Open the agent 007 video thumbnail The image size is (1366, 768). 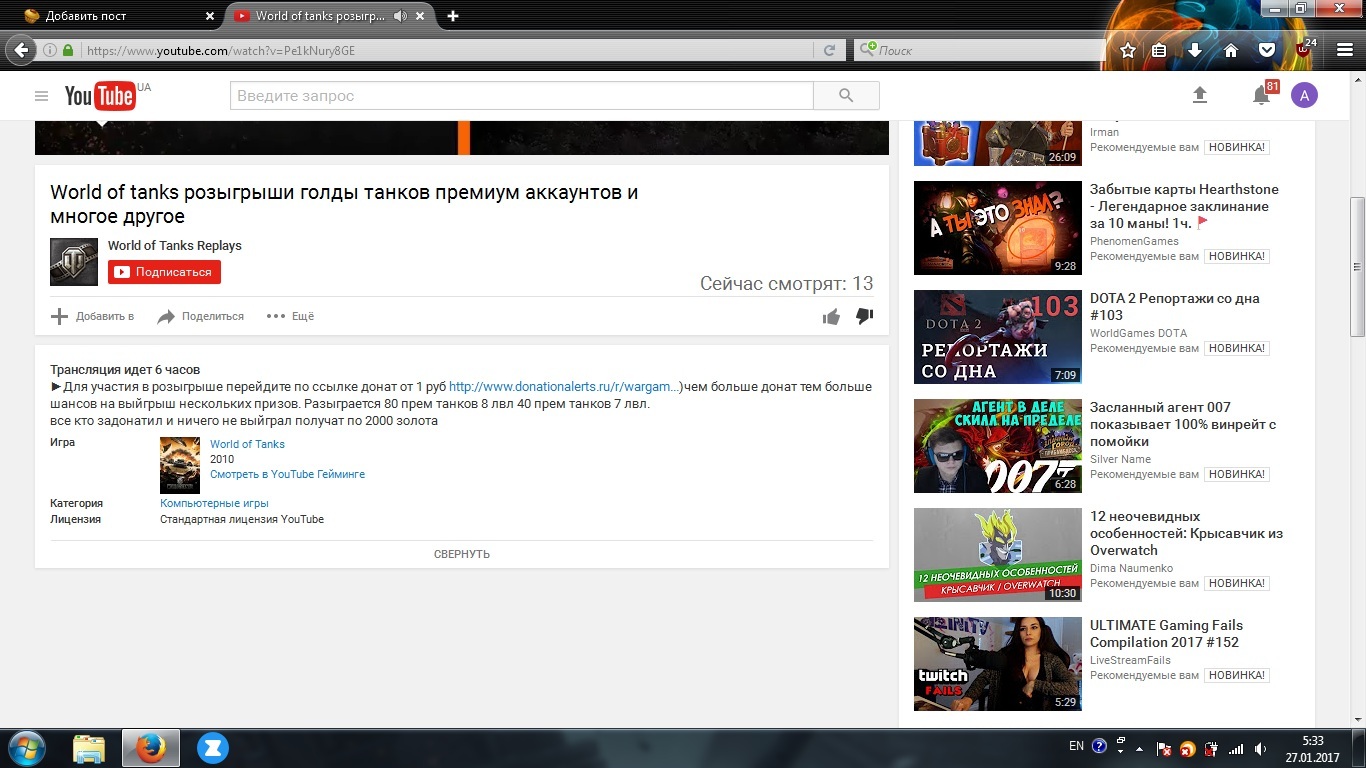tap(998, 446)
